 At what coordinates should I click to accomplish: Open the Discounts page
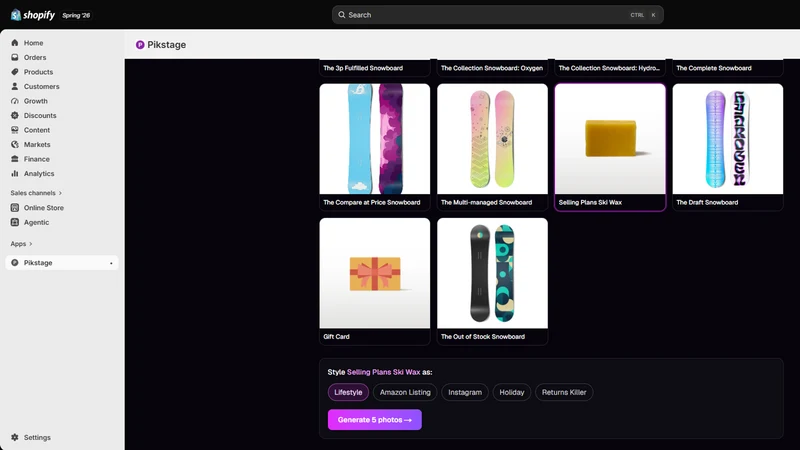pos(40,116)
